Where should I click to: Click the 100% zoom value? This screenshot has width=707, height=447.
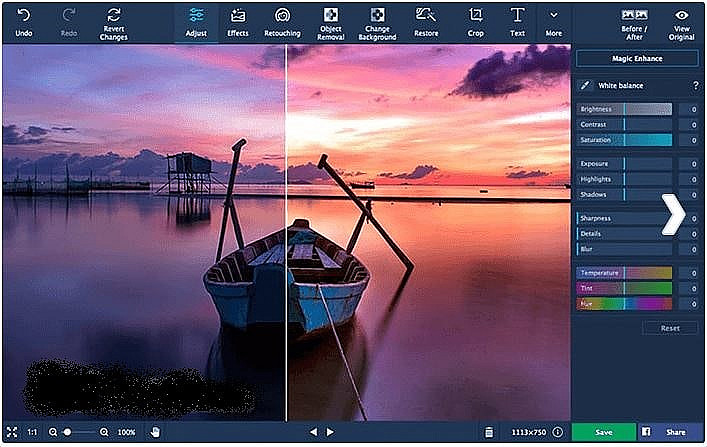(x=126, y=432)
